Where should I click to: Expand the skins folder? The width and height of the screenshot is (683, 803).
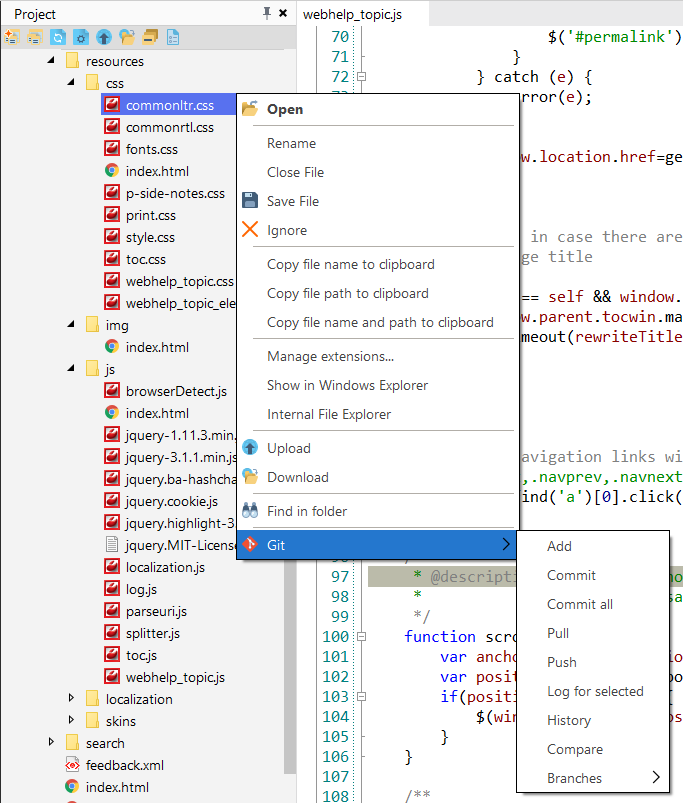tap(71, 720)
